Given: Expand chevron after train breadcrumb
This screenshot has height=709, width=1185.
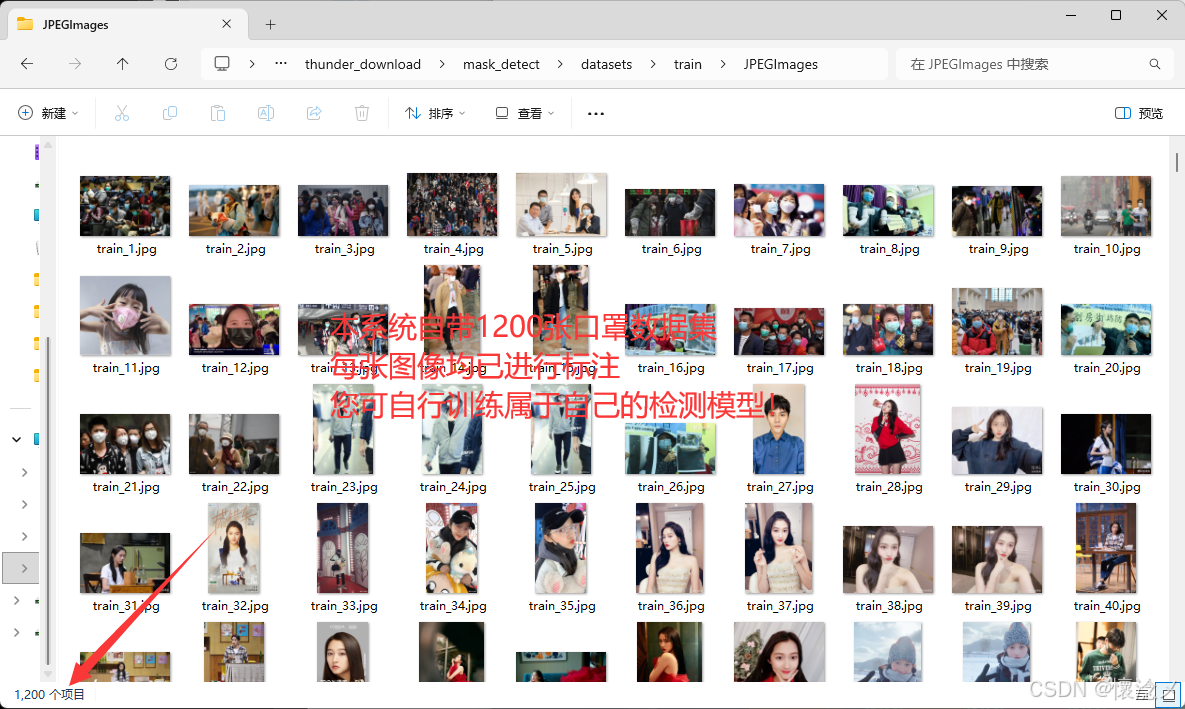Looking at the screenshot, I should coord(723,64).
